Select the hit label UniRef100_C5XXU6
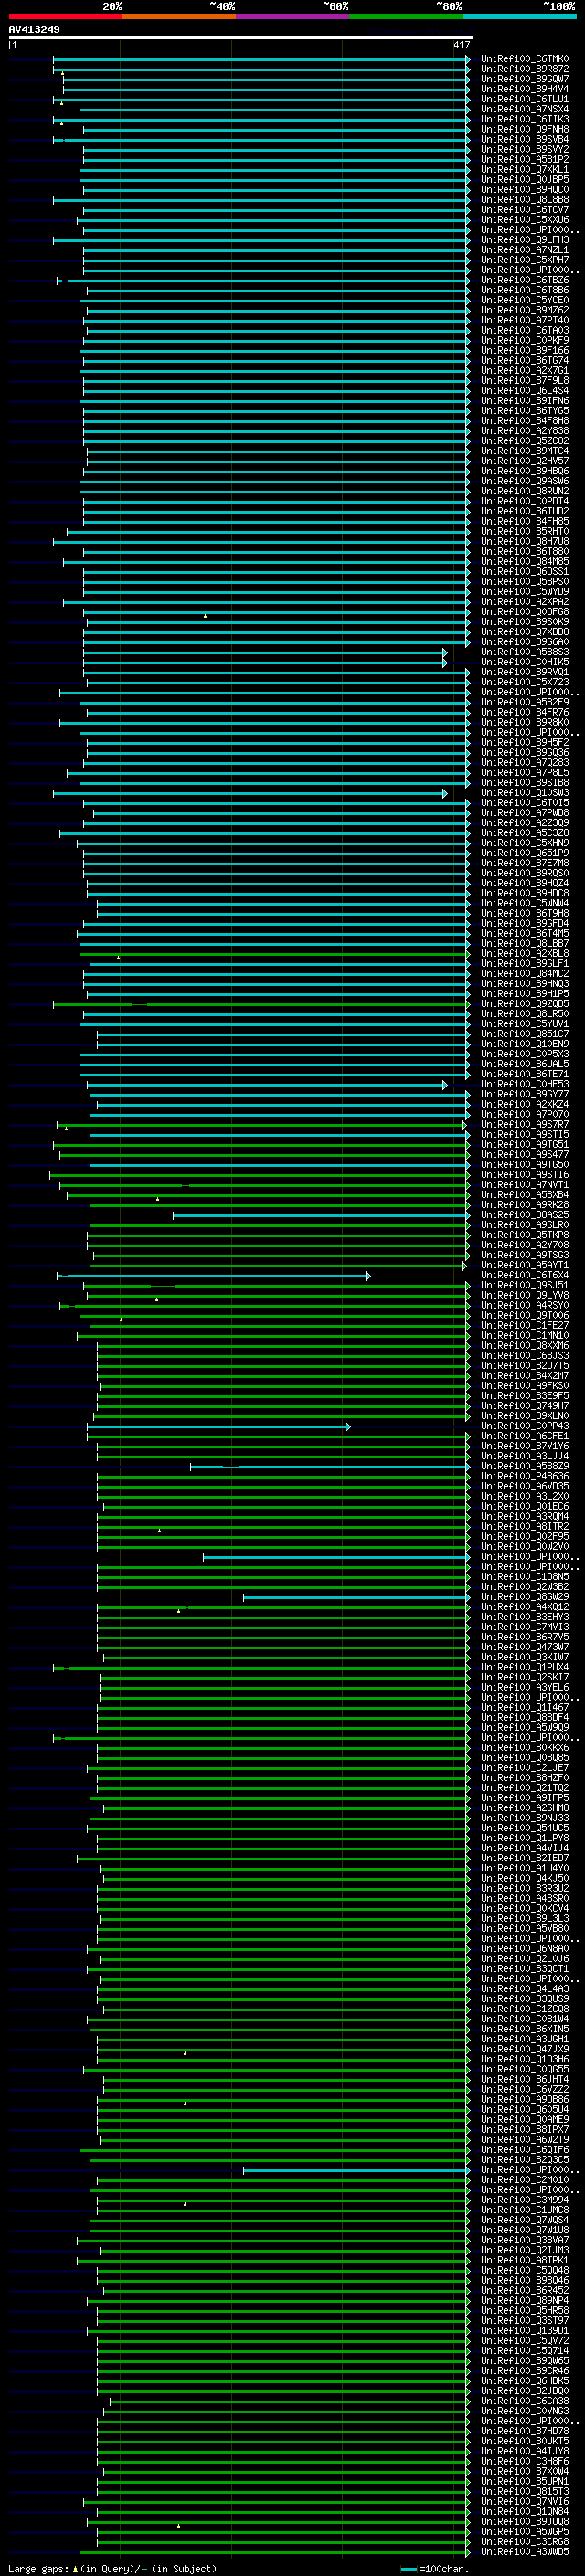585x2576 pixels. tap(525, 220)
